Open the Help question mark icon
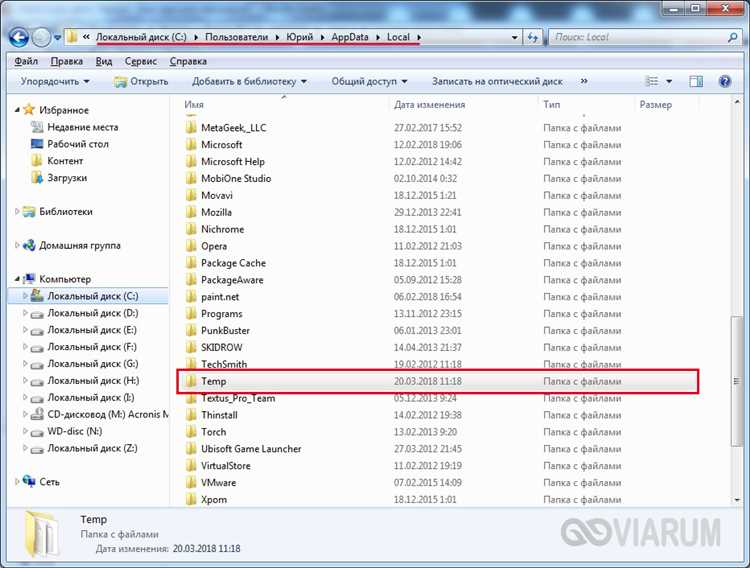 [x=725, y=81]
